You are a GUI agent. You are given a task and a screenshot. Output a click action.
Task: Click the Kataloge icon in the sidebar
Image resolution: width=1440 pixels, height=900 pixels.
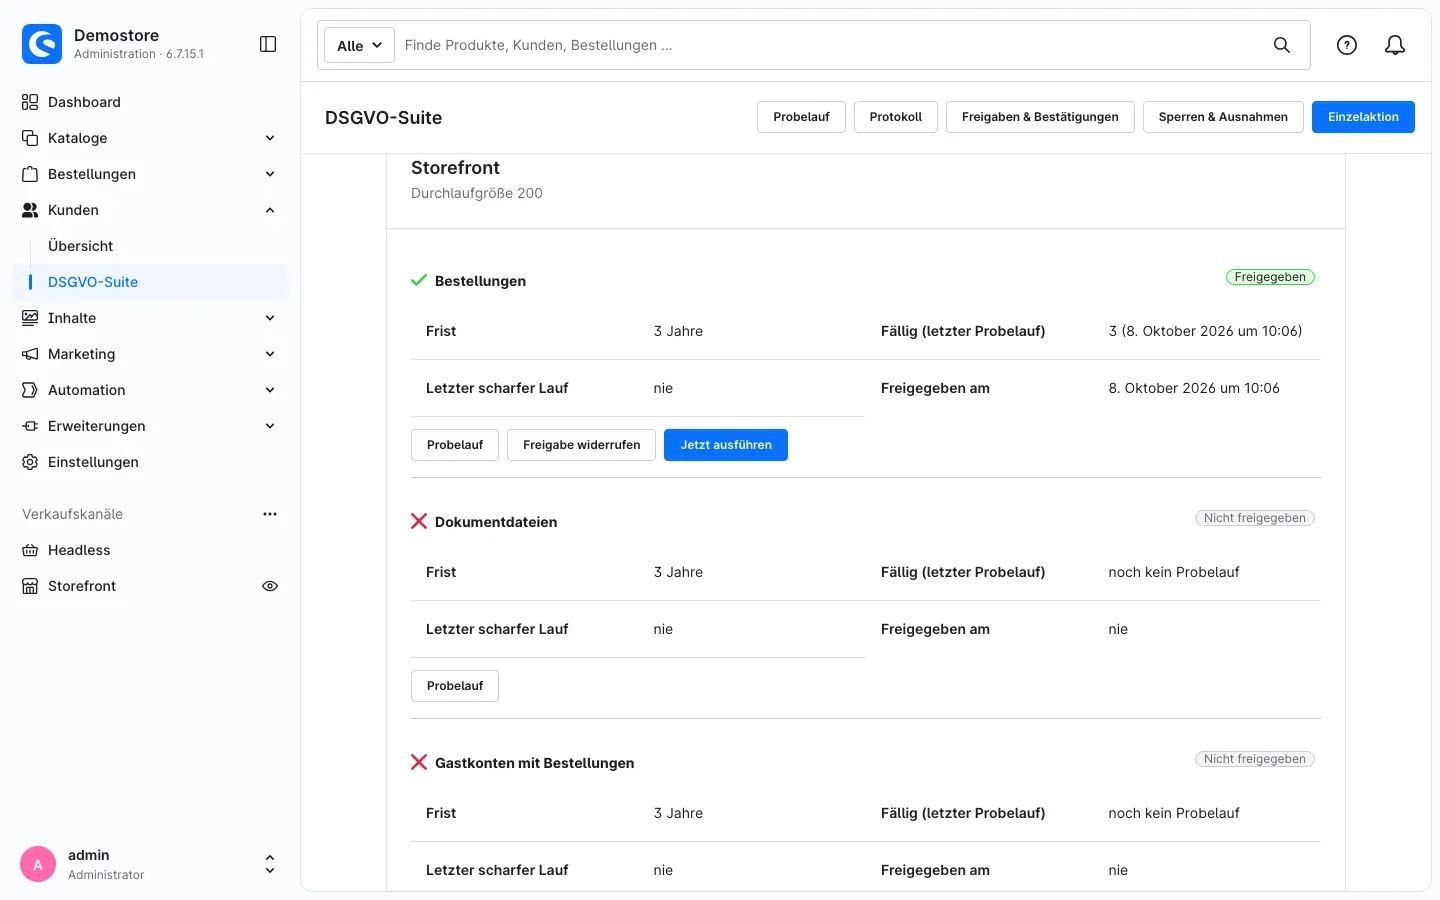tap(30, 138)
